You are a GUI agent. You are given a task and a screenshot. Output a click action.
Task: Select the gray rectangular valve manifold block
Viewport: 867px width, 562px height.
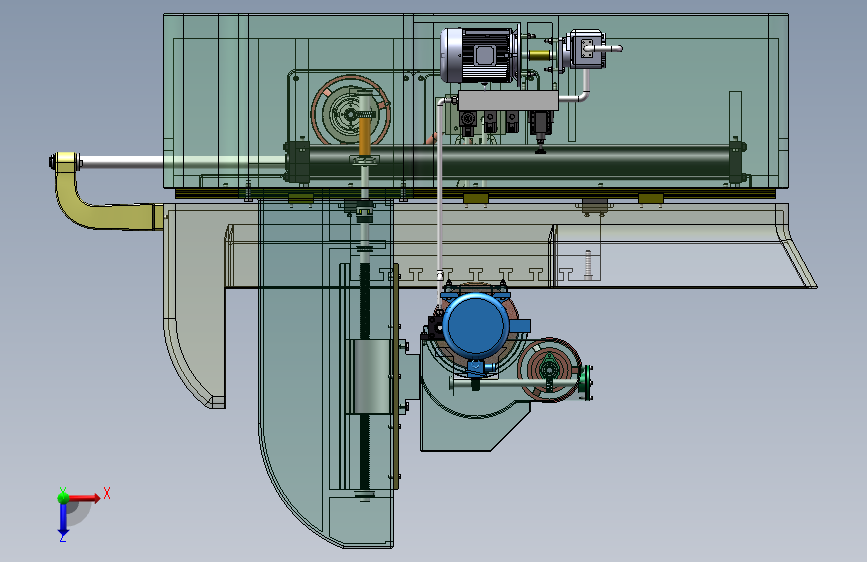pyautogui.click(x=508, y=101)
